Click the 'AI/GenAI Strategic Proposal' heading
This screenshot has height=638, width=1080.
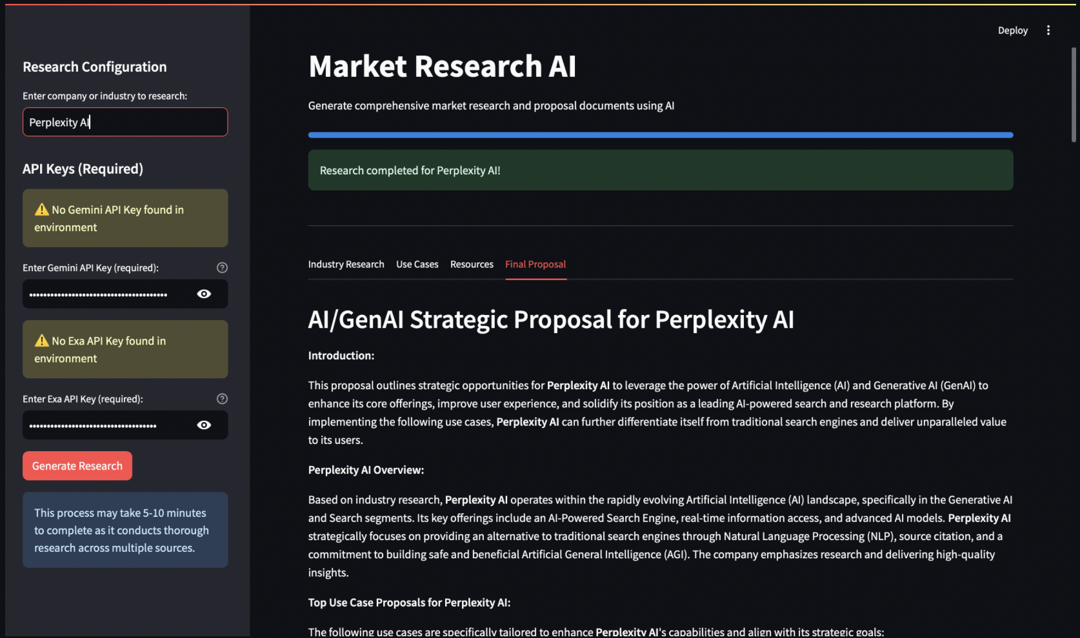click(551, 320)
